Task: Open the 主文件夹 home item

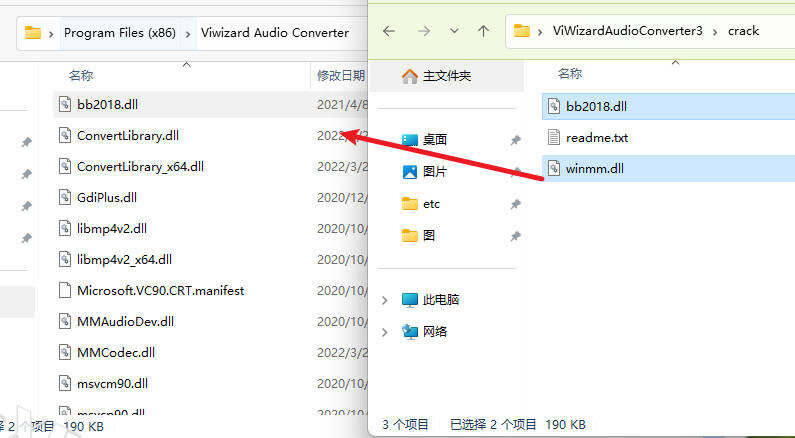Action: click(x=446, y=76)
